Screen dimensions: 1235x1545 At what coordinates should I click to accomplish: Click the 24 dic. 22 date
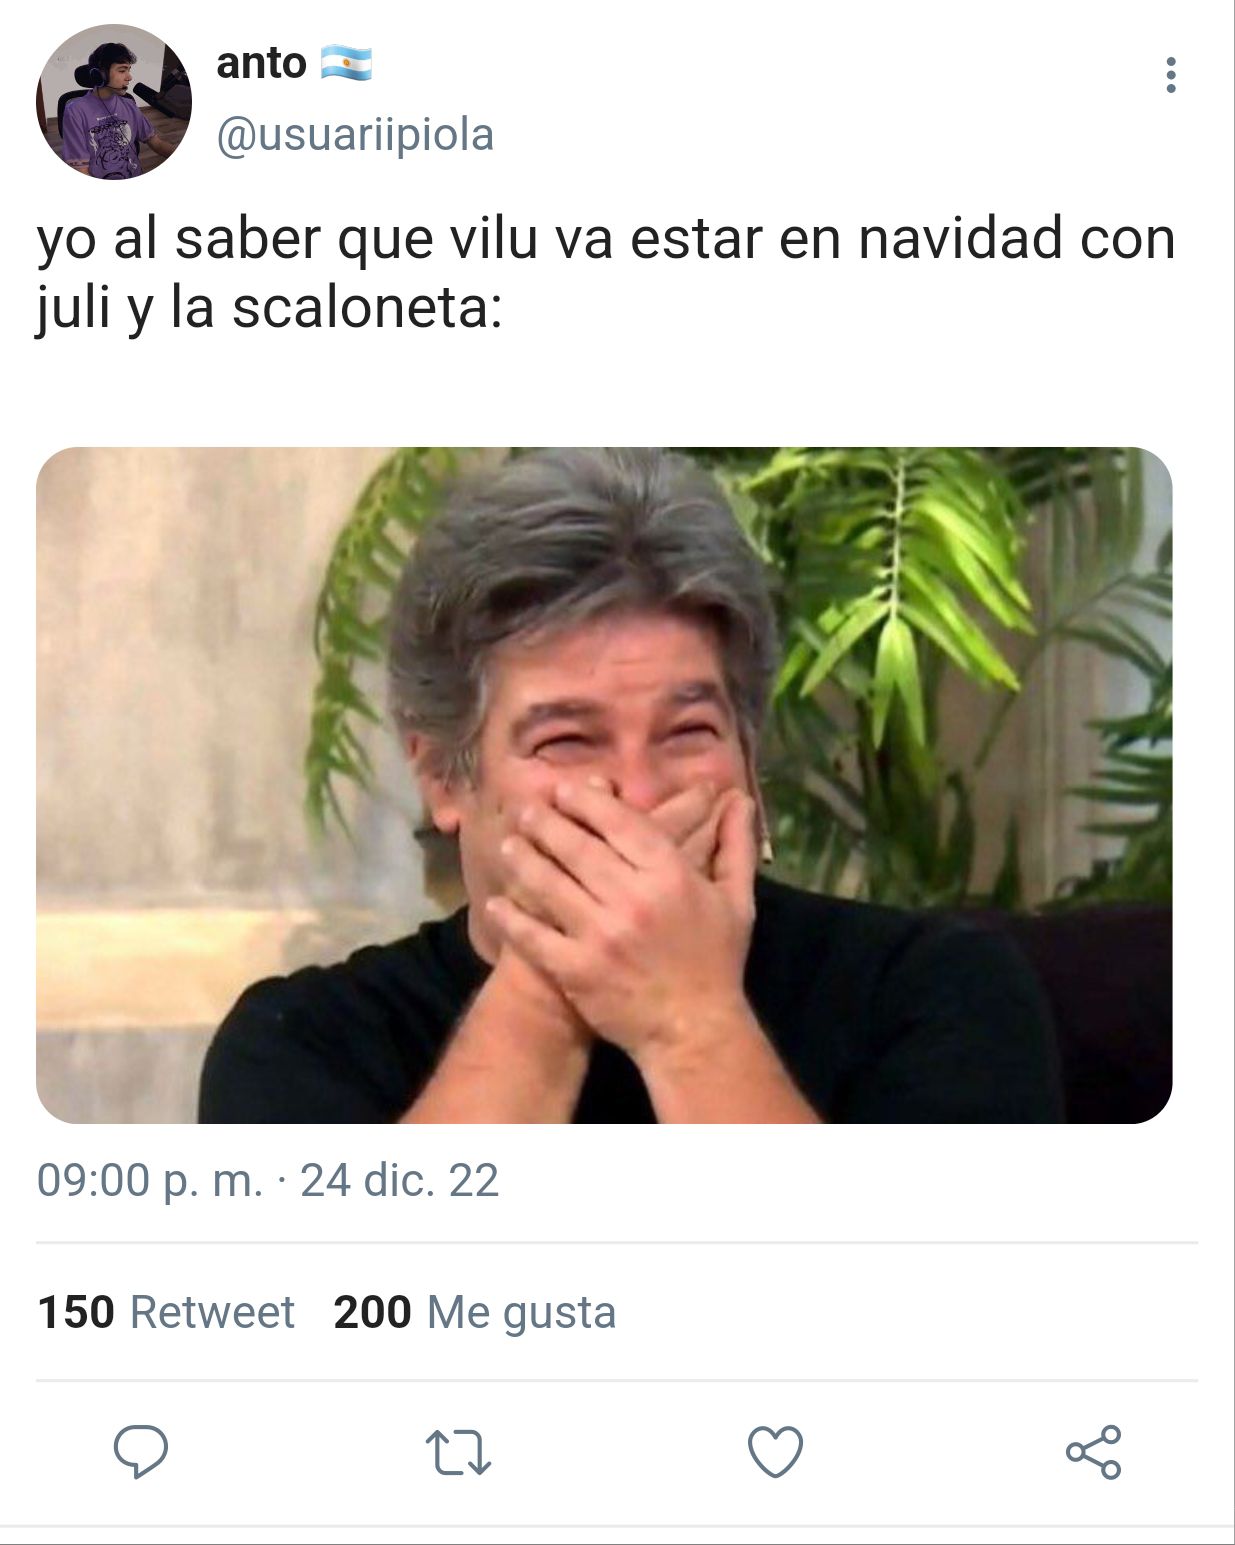pos(399,1181)
